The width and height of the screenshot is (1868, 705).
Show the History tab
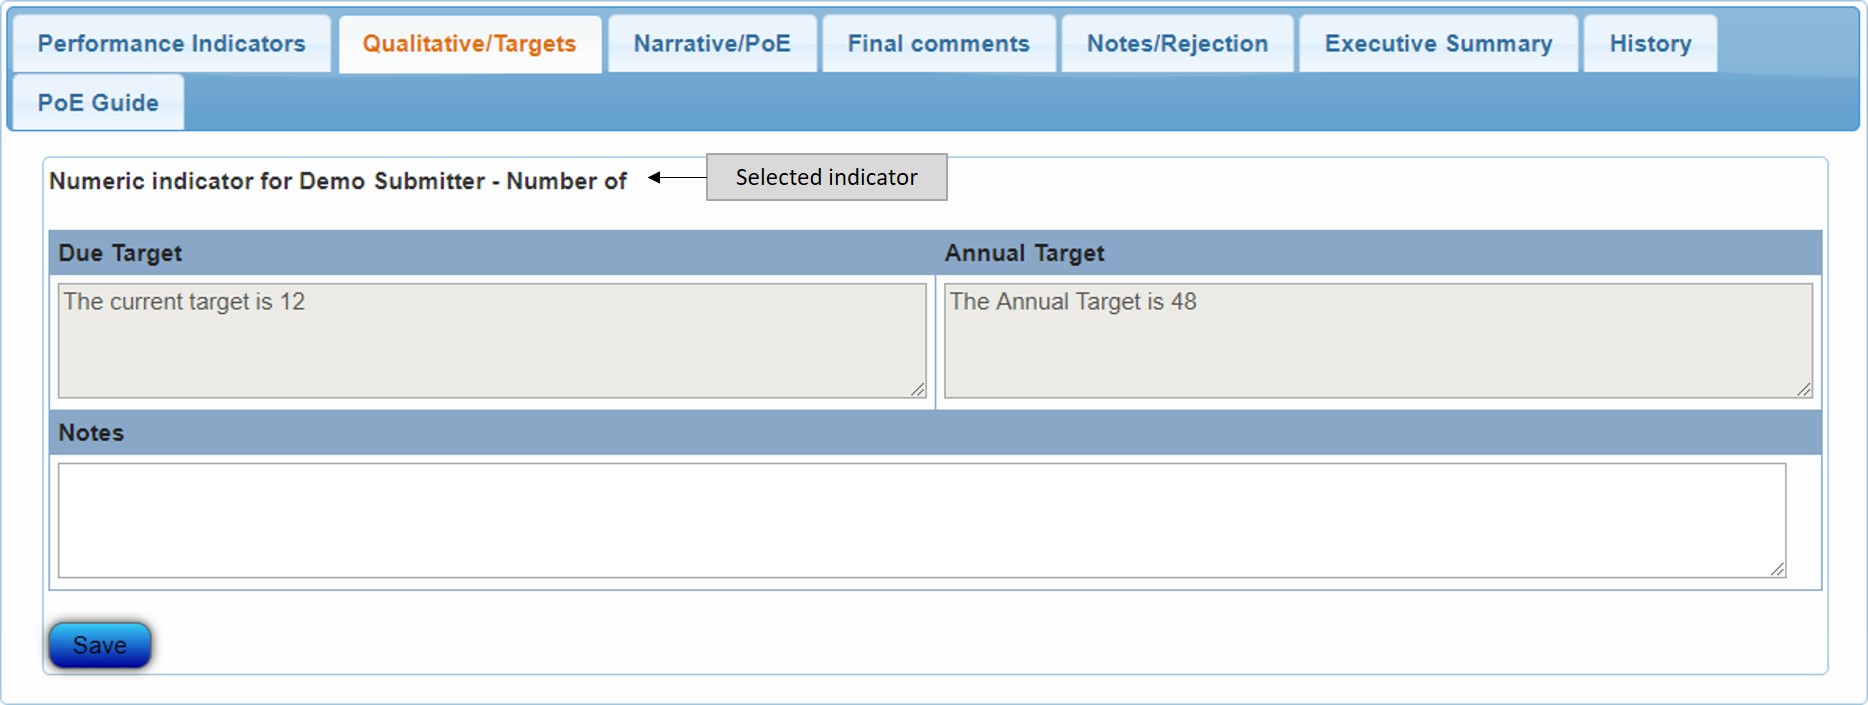pos(1650,44)
